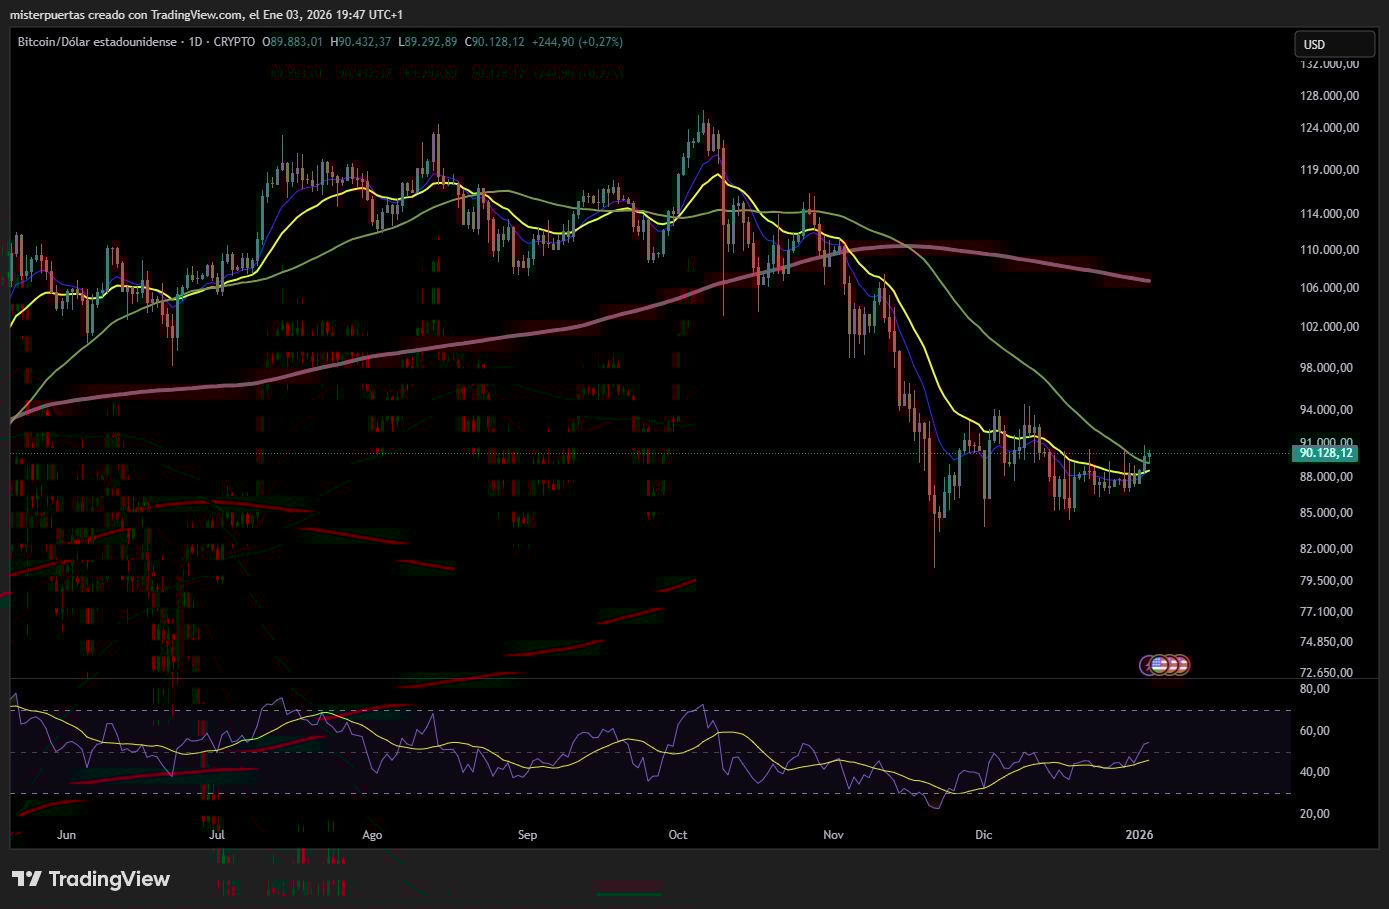Viewport: 1389px width, 909px height.
Task: Open the USD currency selector
Action: pyautogui.click(x=1335, y=44)
